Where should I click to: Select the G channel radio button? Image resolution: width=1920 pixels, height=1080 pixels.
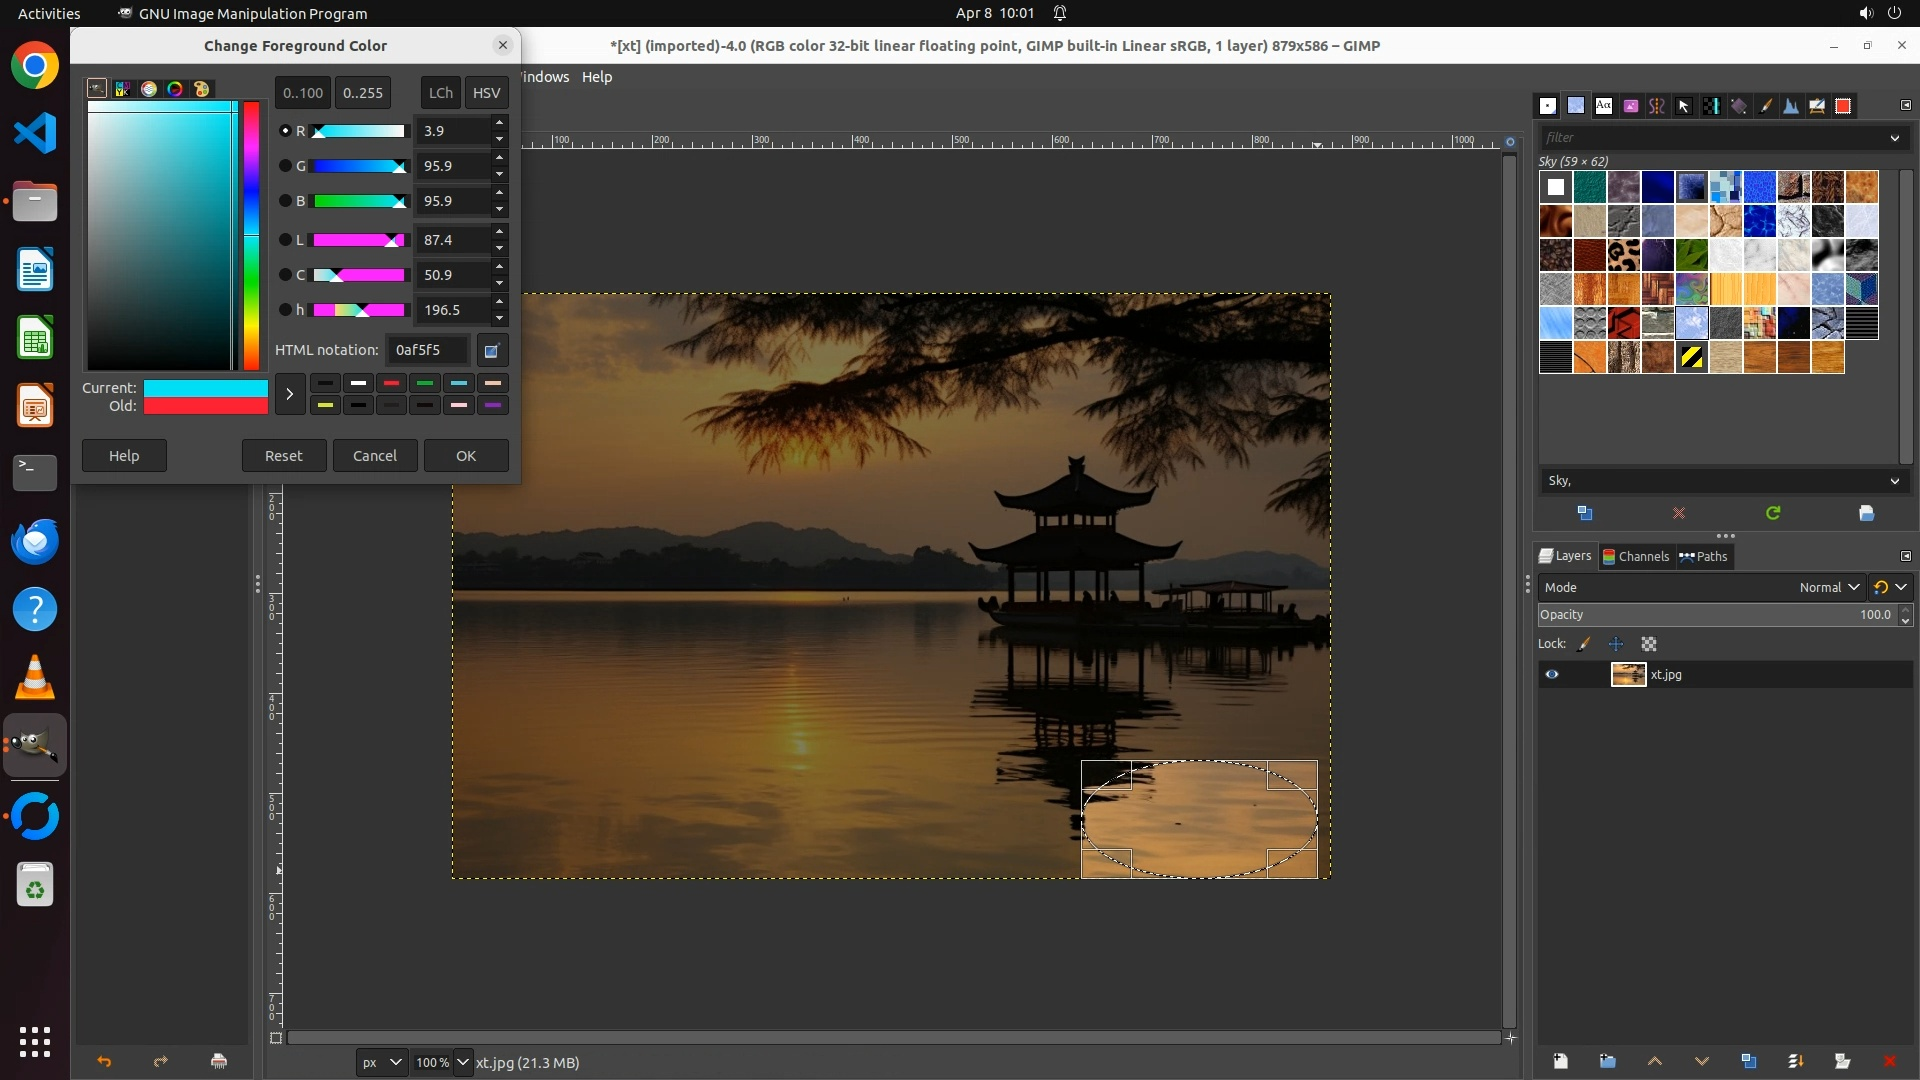285,166
